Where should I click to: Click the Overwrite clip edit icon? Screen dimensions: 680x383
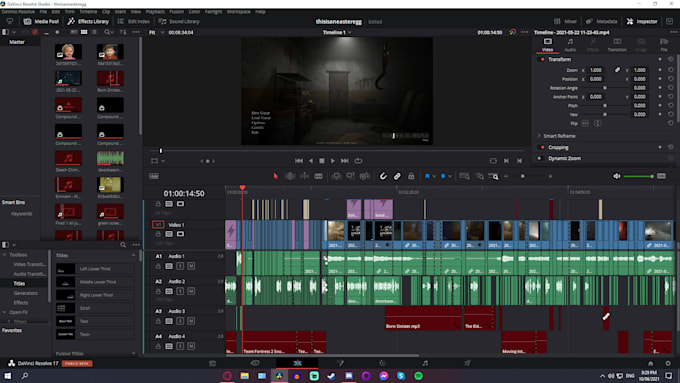pyautogui.click(x=350, y=176)
